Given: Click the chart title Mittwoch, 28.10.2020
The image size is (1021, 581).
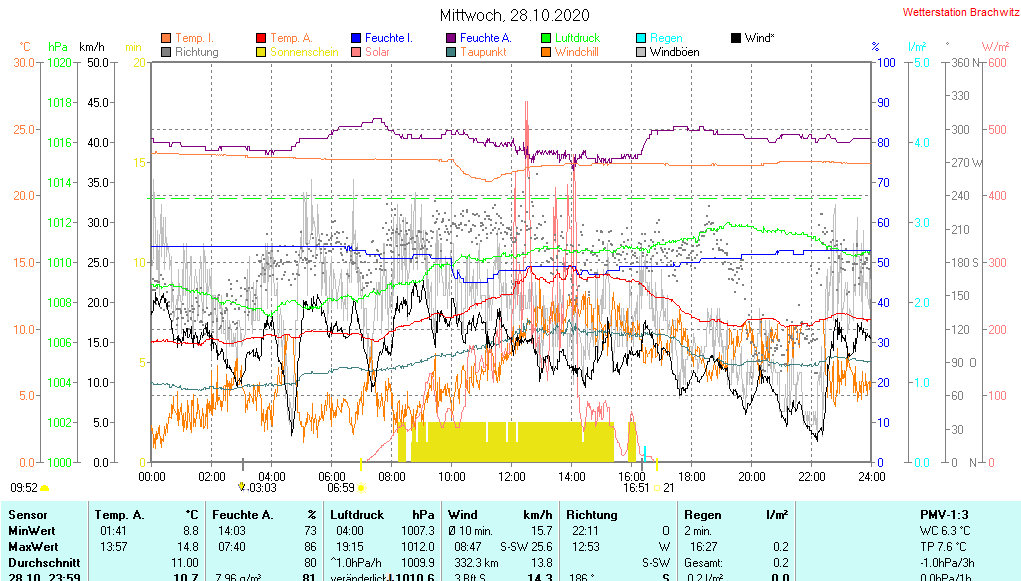Looking at the screenshot, I should tap(515, 15).
